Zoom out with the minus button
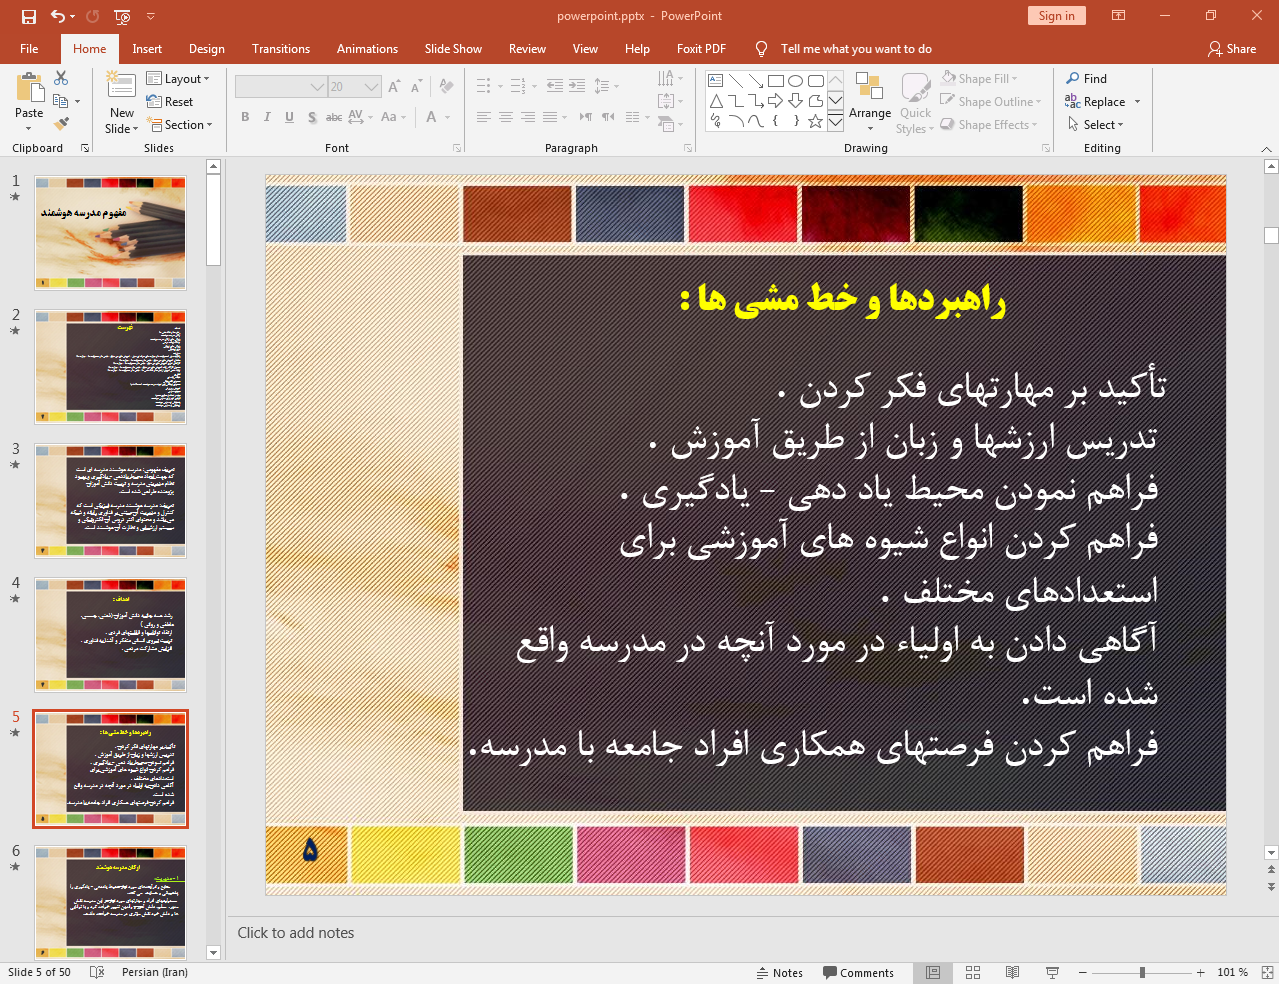 pyautogui.click(x=1082, y=973)
